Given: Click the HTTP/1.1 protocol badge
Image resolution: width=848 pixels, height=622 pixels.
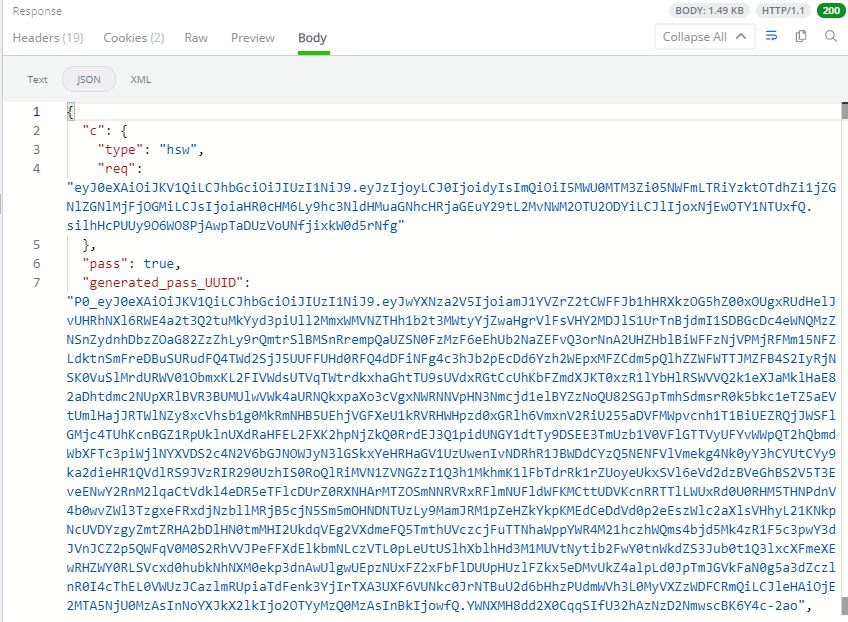Looking at the screenshot, I should 783,10.
